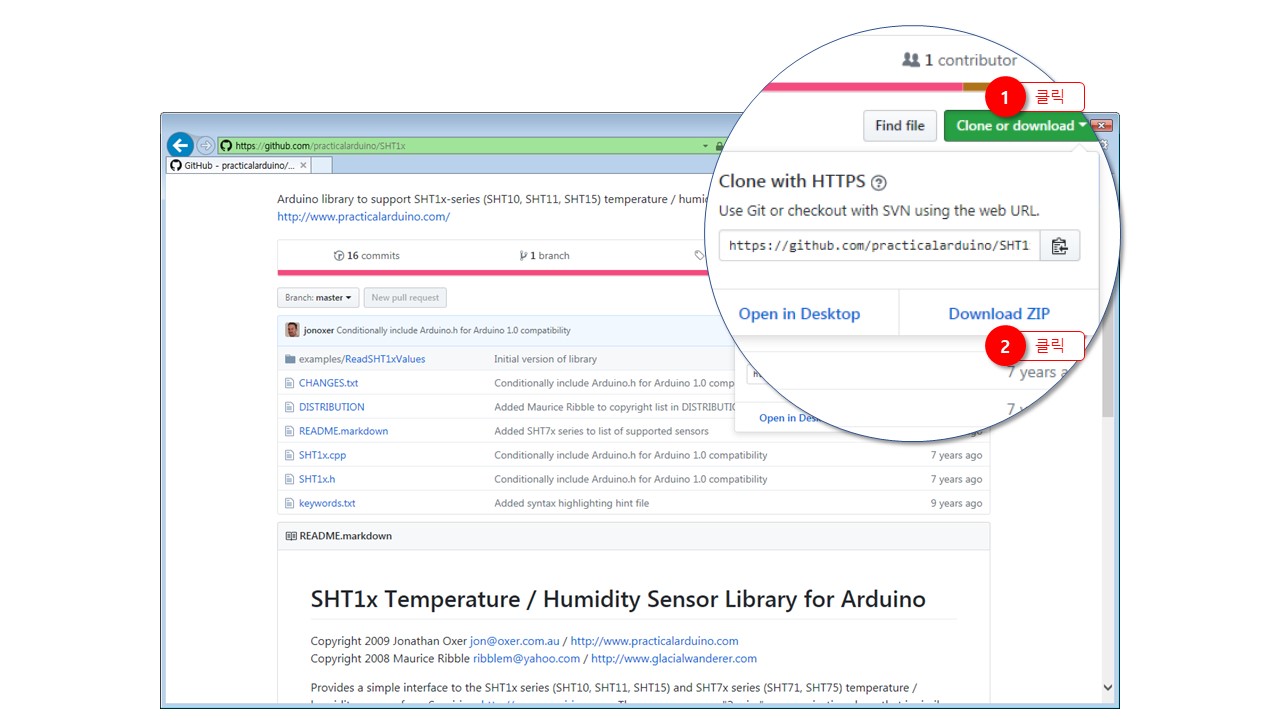This screenshot has height=720, width=1280.
Task: Close the GitHub practicalarduino tab
Action: click(x=304, y=165)
